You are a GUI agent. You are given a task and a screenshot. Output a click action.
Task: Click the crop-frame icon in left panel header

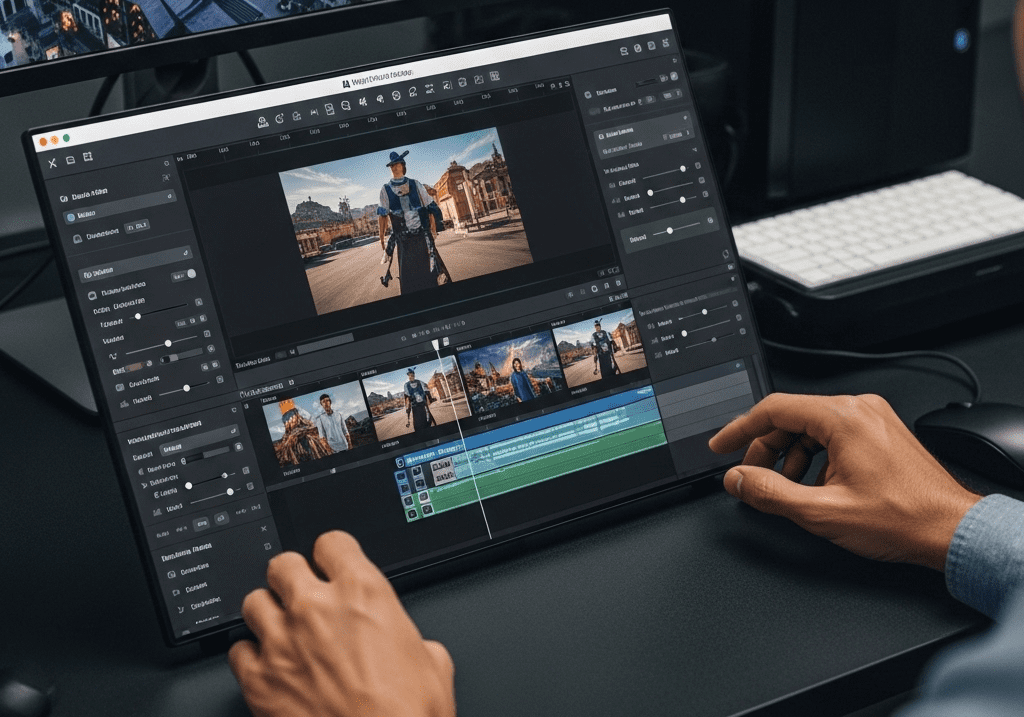click(x=88, y=157)
